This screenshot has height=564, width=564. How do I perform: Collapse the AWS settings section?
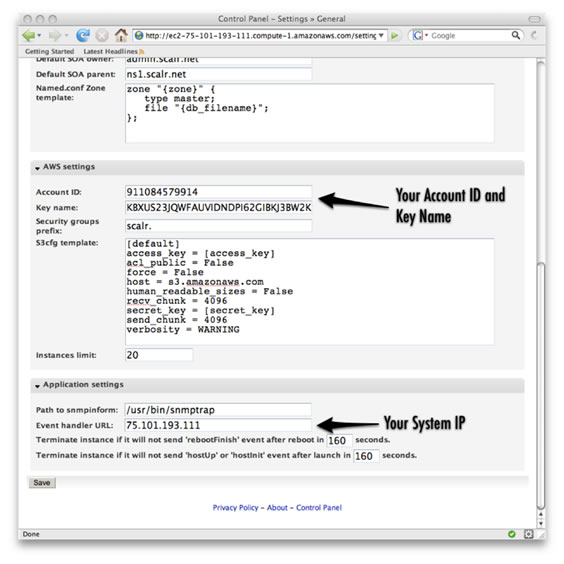pyautogui.click(x=37, y=168)
